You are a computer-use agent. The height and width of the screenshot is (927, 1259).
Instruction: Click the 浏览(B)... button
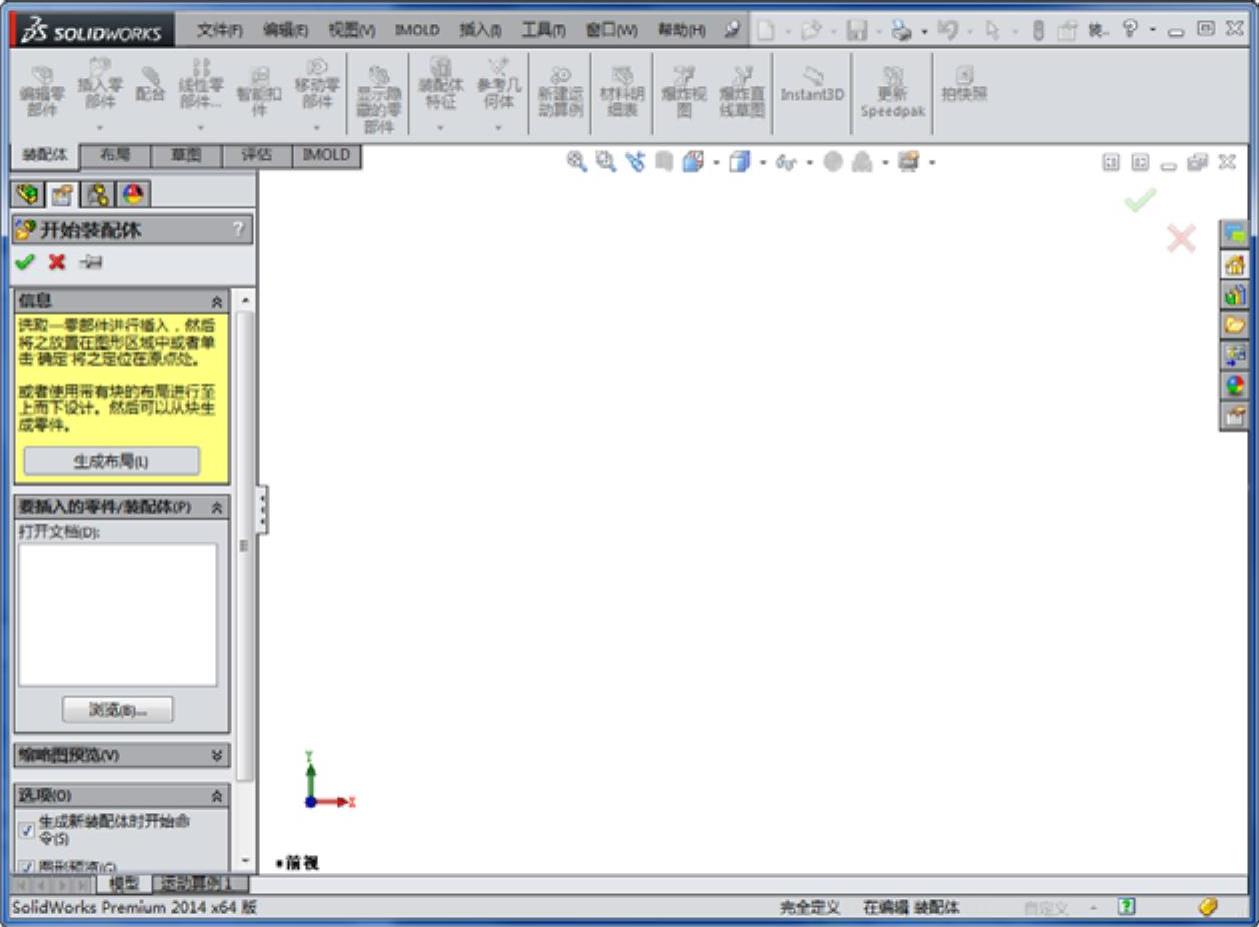118,710
